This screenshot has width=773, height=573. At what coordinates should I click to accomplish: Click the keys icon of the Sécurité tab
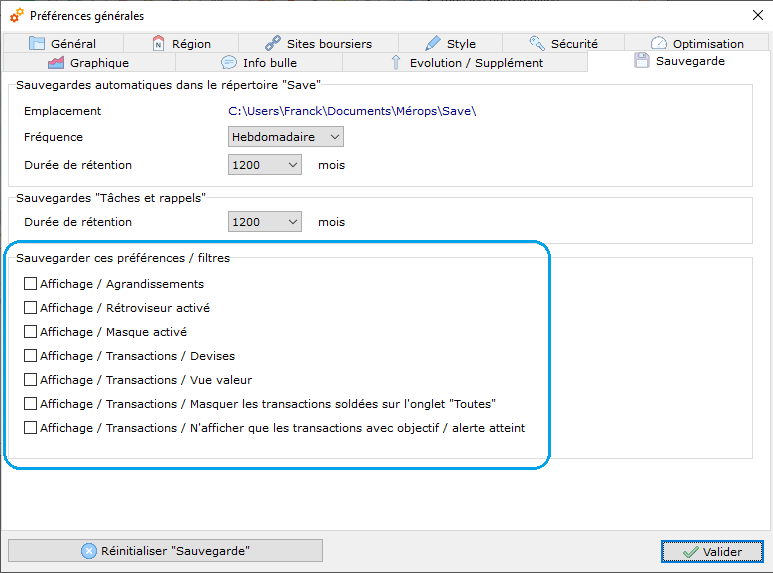pyautogui.click(x=537, y=43)
